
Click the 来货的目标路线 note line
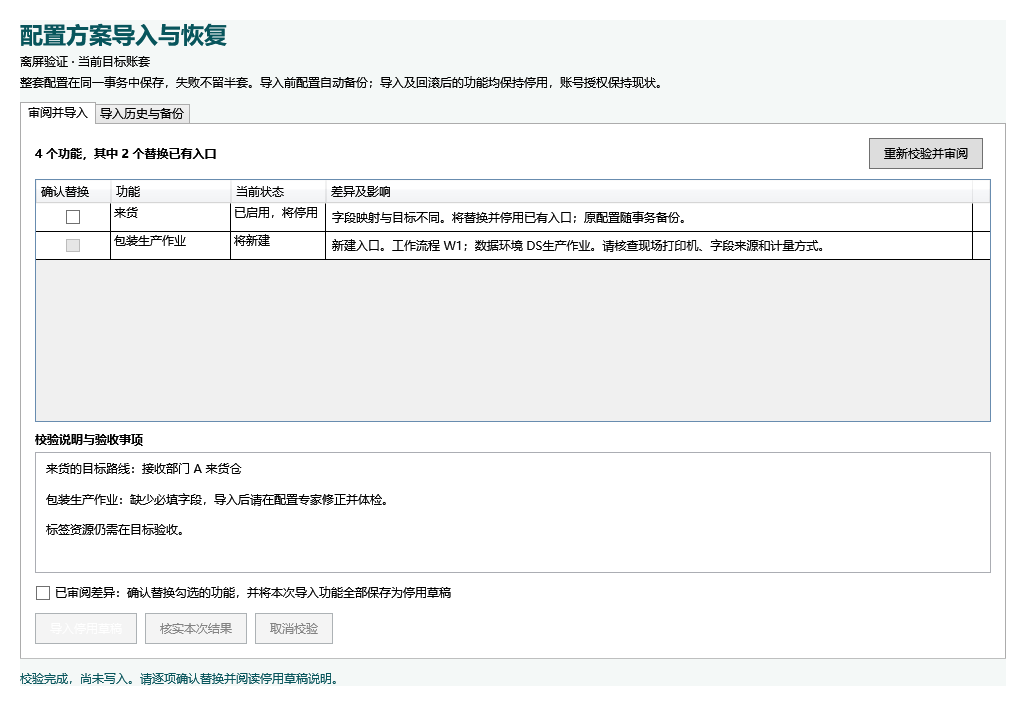click(x=143, y=469)
